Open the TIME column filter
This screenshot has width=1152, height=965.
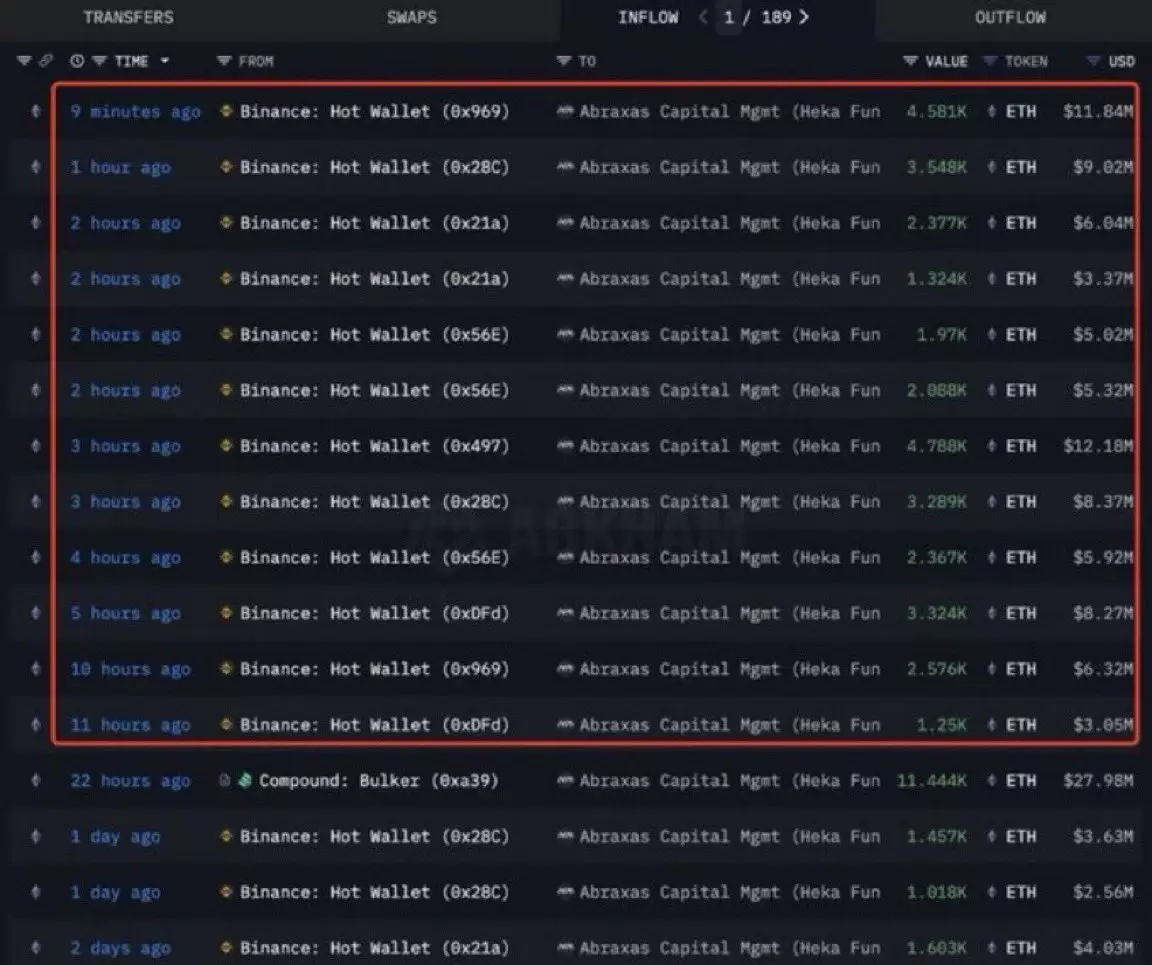pyautogui.click(x=99, y=61)
